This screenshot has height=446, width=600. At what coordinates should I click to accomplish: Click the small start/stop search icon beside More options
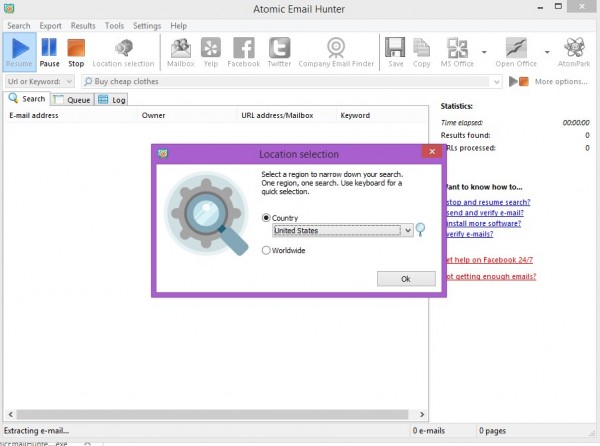pos(518,81)
